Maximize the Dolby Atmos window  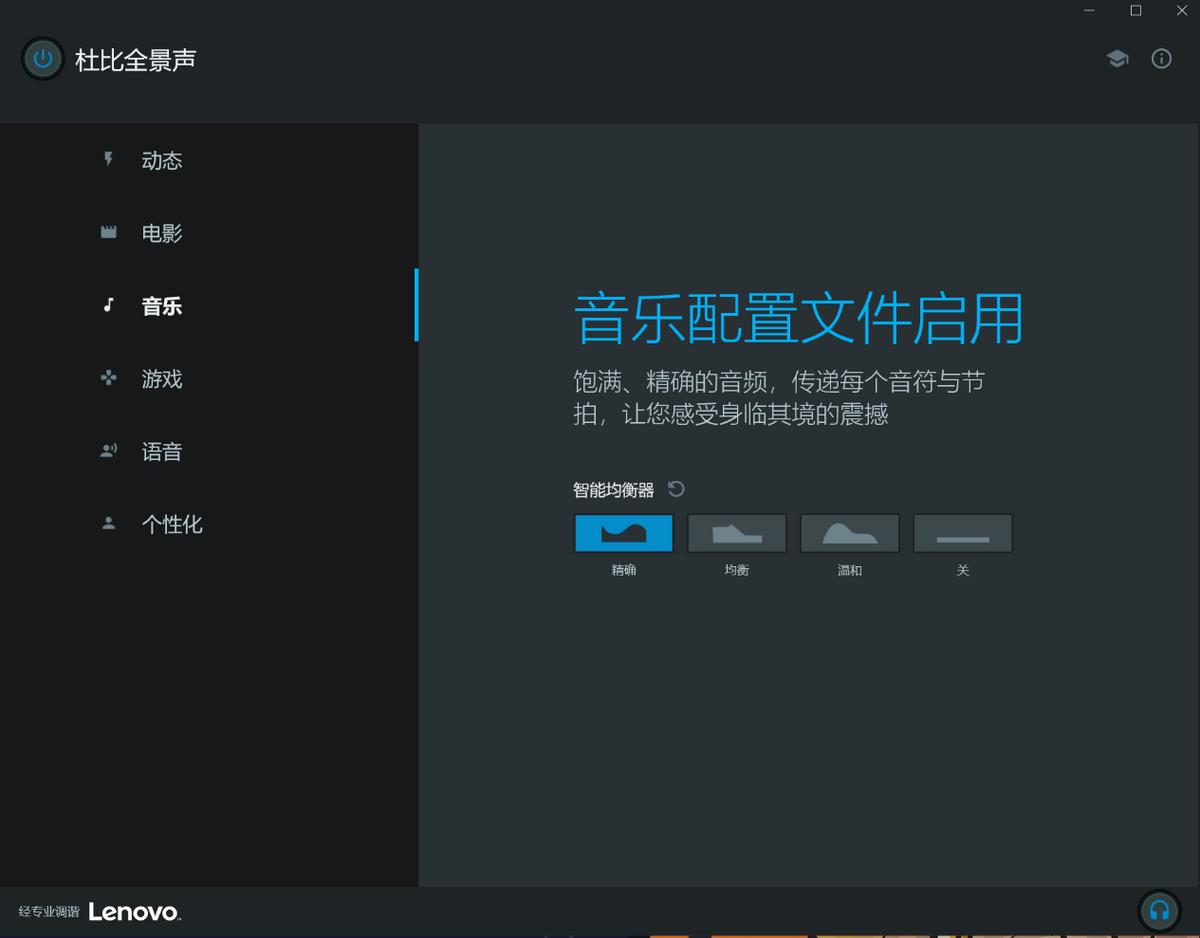[x=1135, y=11]
